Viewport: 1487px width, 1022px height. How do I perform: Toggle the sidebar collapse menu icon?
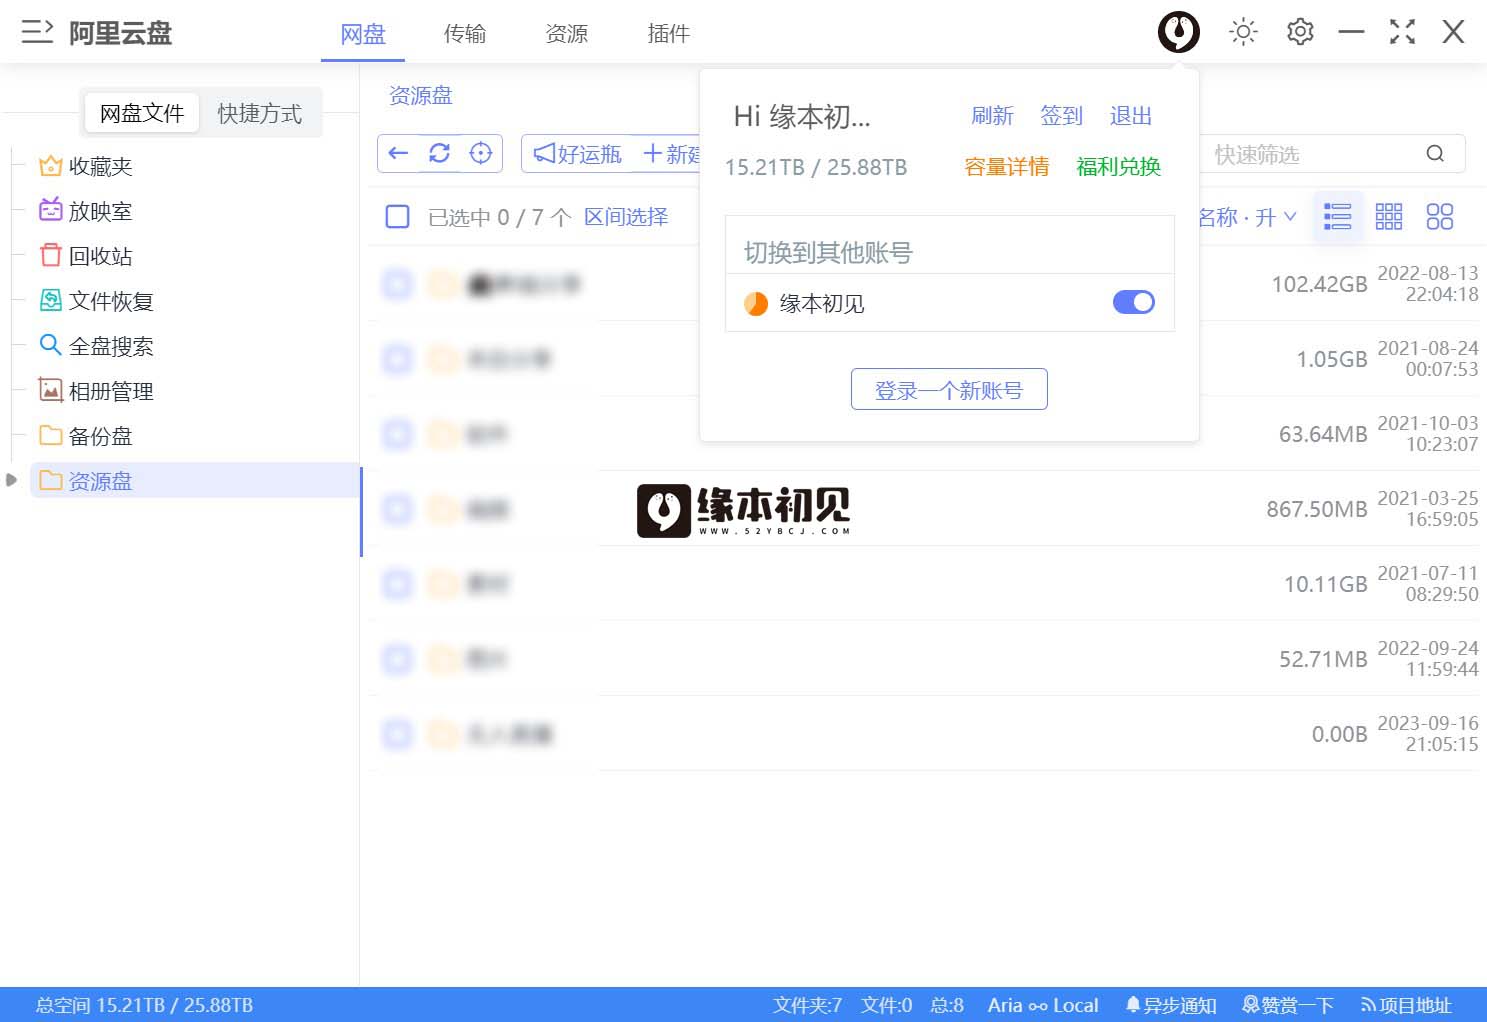click(x=37, y=31)
